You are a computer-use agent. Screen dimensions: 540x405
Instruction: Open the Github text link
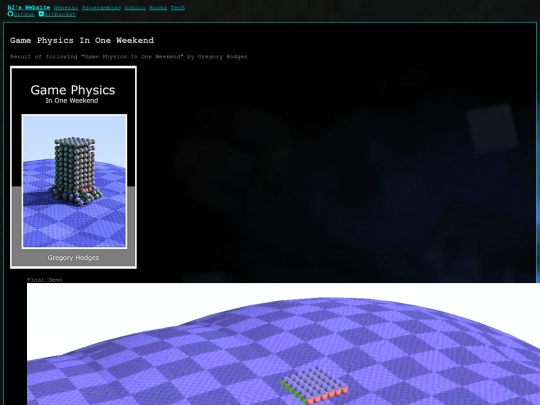click(x=24, y=14)
